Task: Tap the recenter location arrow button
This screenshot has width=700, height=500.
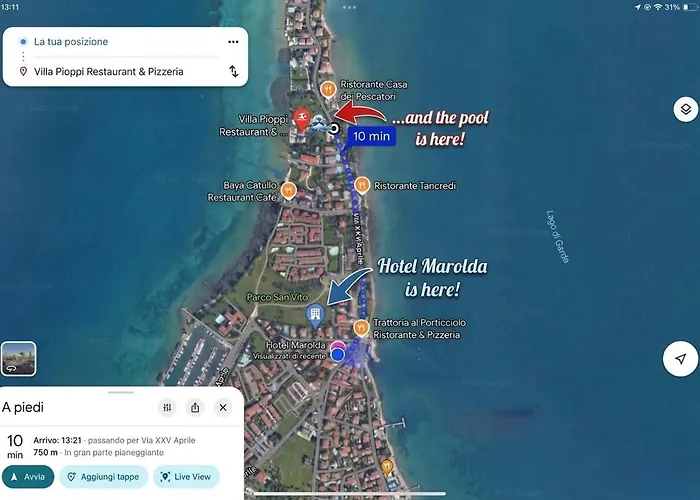Action: pyautogui.click(x=680, y=359)
